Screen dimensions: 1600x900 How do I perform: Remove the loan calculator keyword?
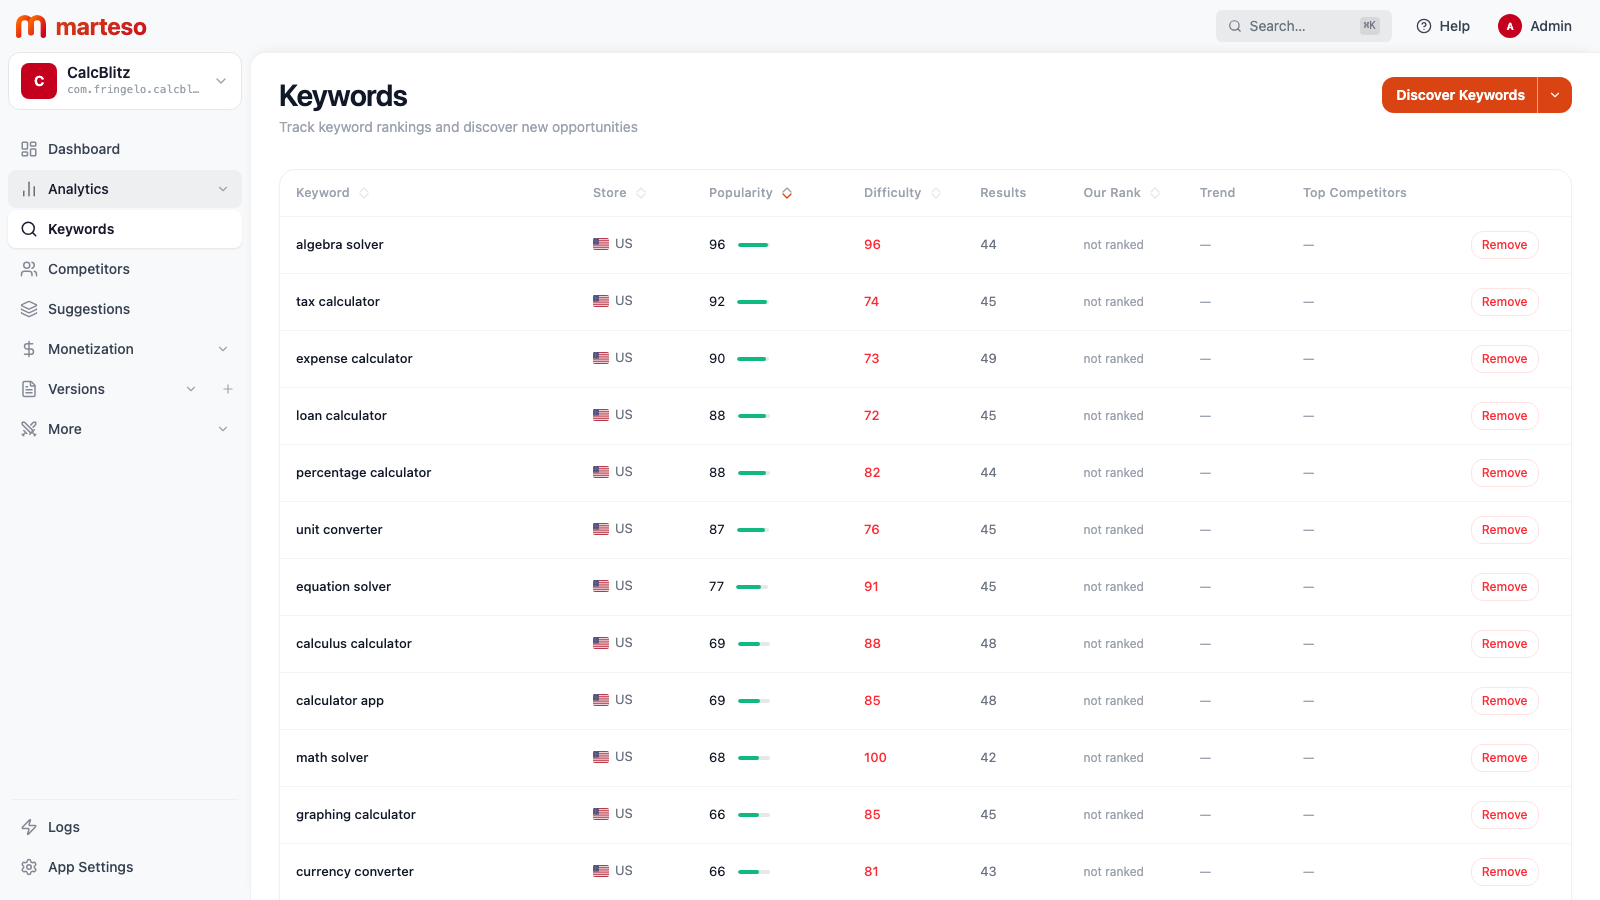[1504, 416]
